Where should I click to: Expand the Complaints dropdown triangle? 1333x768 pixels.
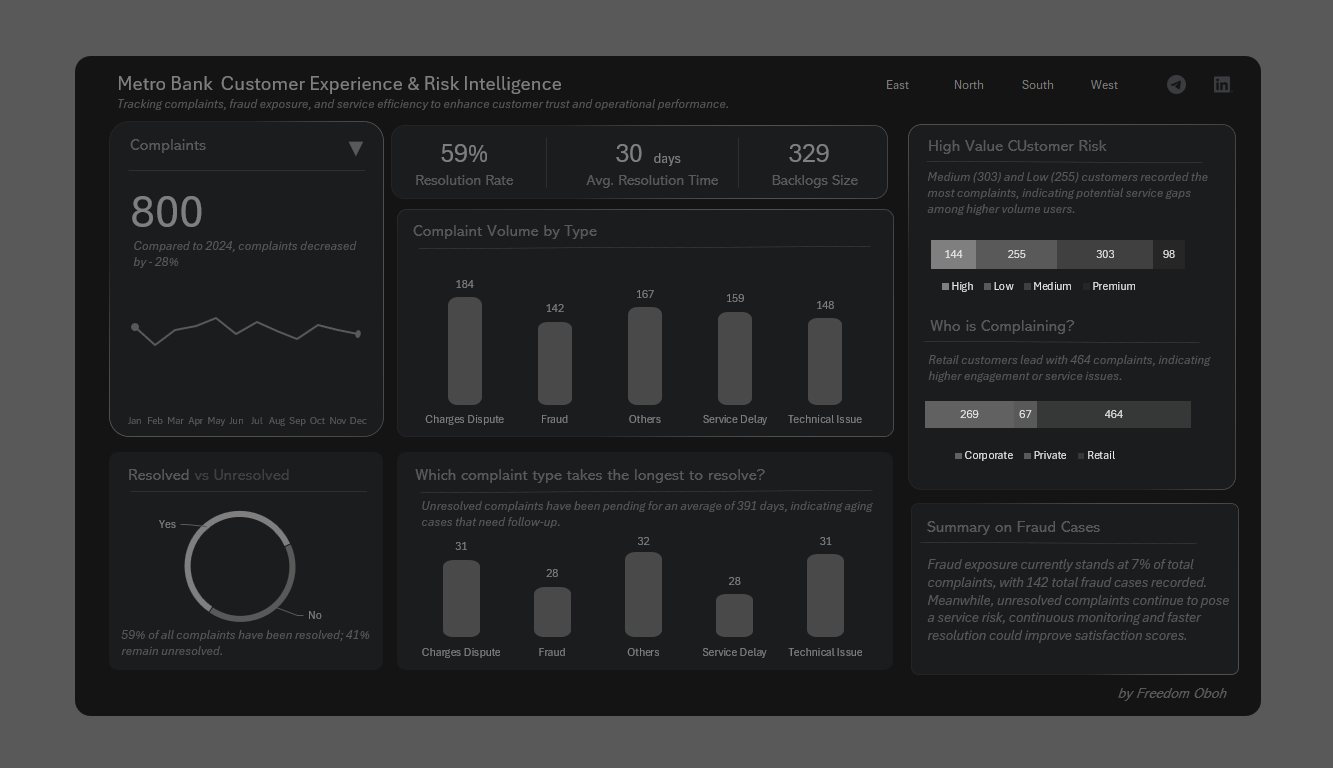355,148
